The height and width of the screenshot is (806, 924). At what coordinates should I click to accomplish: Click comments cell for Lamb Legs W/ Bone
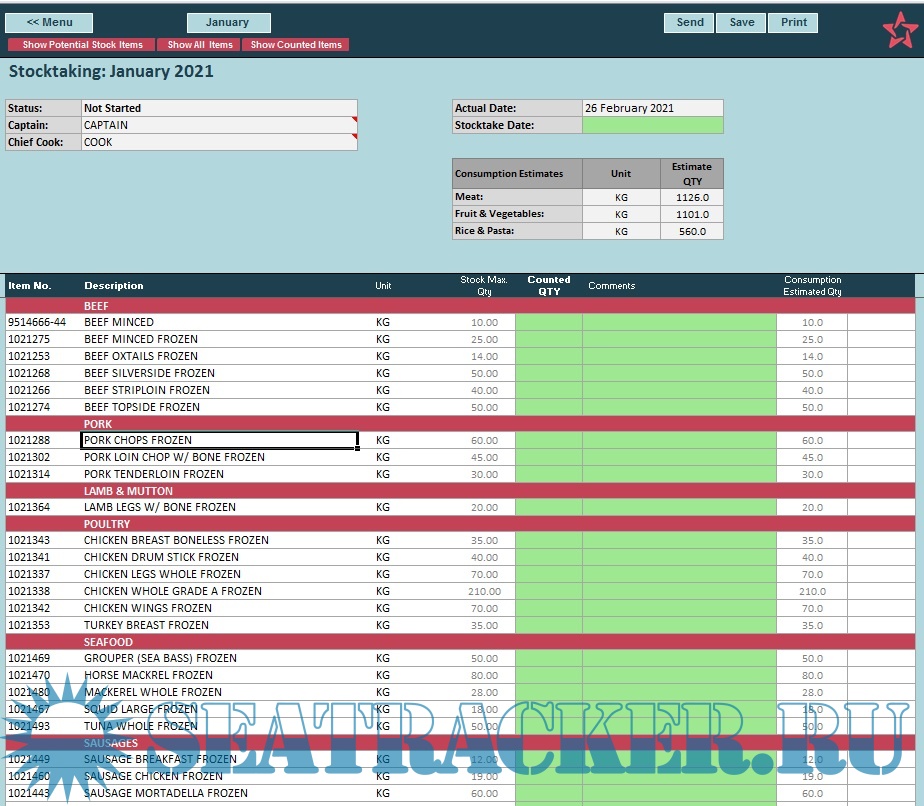pyautogui.click(x=678, y=507)
